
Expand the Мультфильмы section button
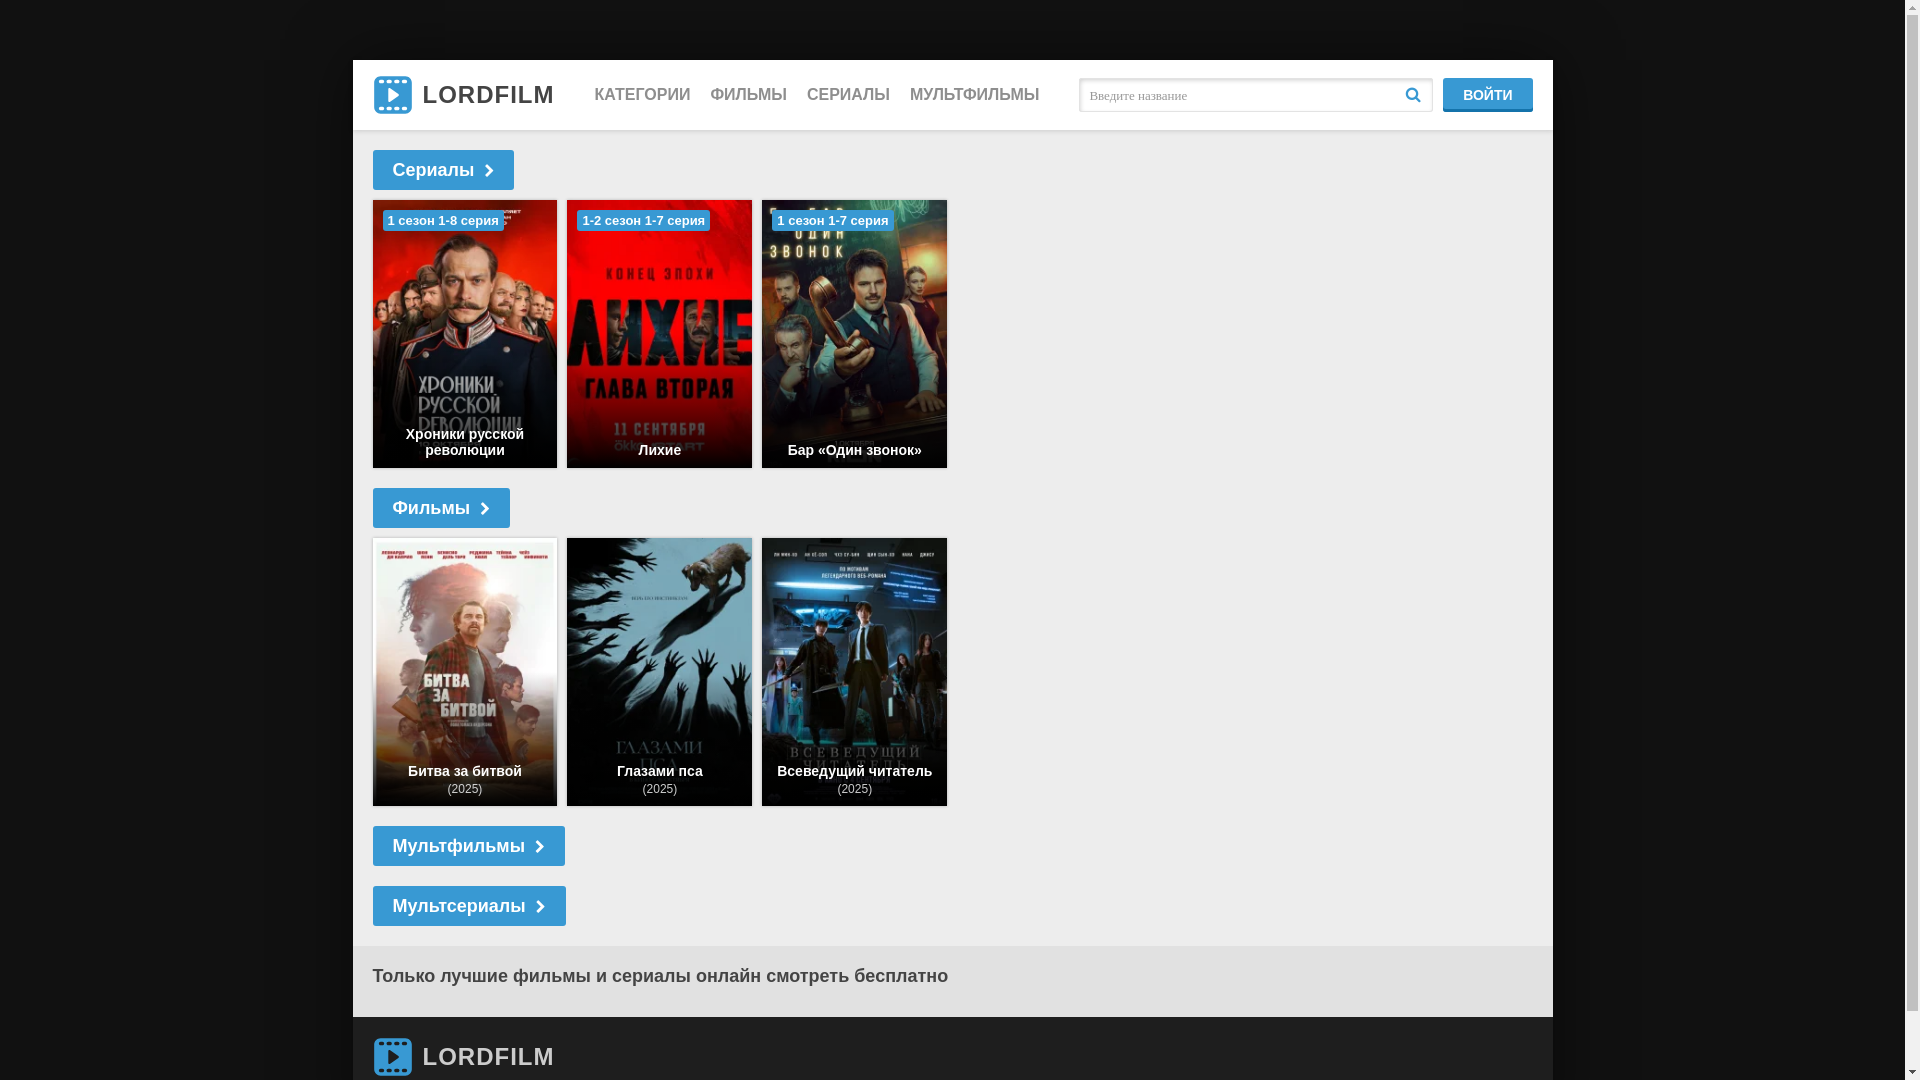[468, 846]
